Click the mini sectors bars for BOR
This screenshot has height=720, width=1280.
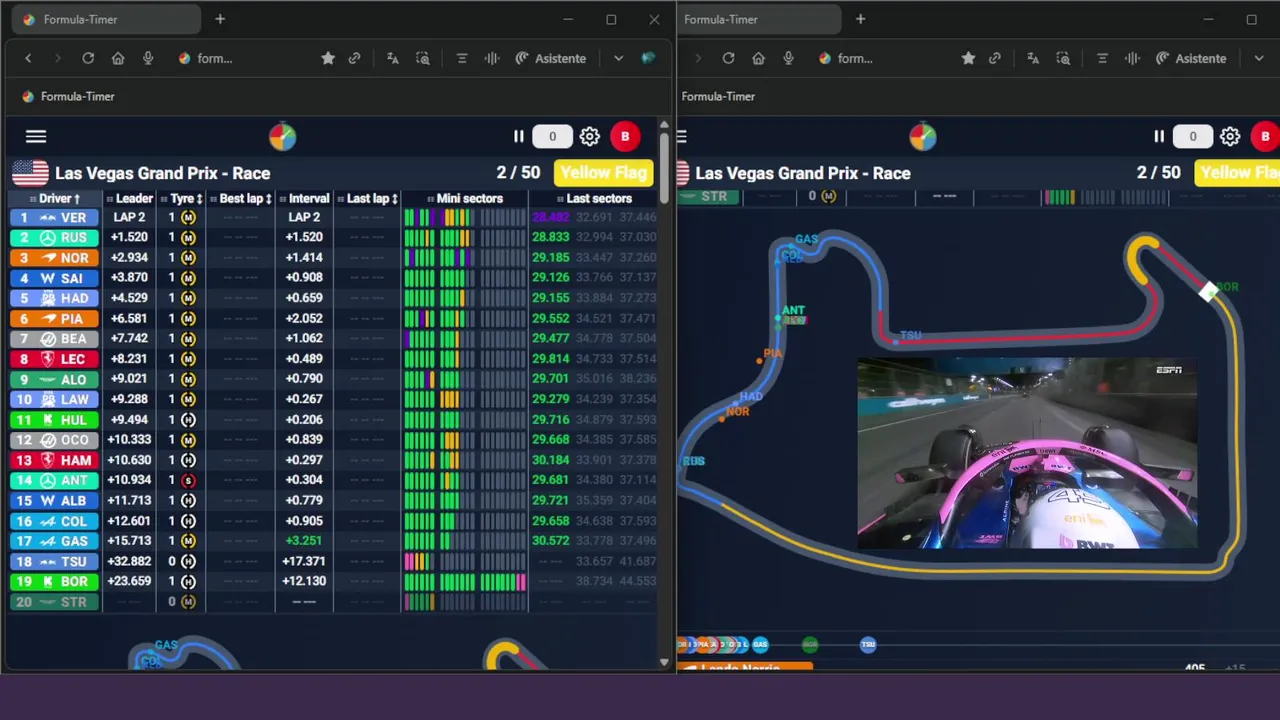(465, 581)
